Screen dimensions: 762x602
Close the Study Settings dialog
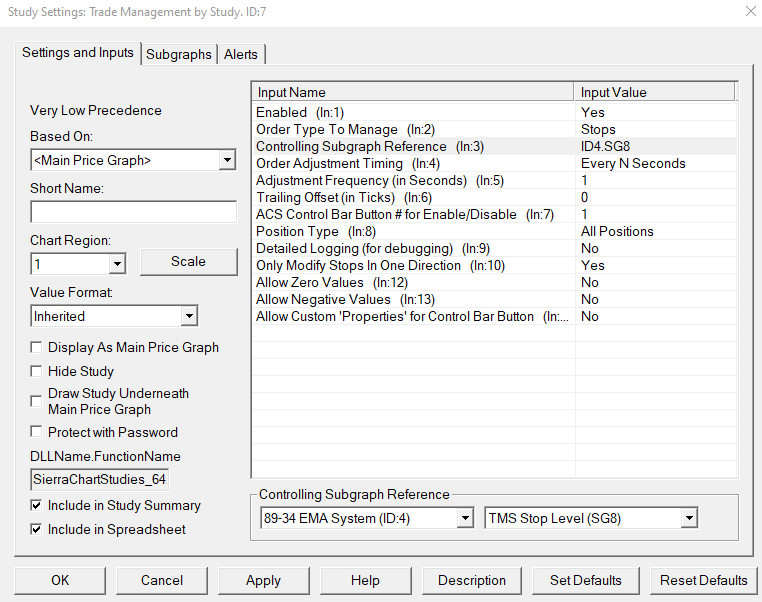pos(751,11)
